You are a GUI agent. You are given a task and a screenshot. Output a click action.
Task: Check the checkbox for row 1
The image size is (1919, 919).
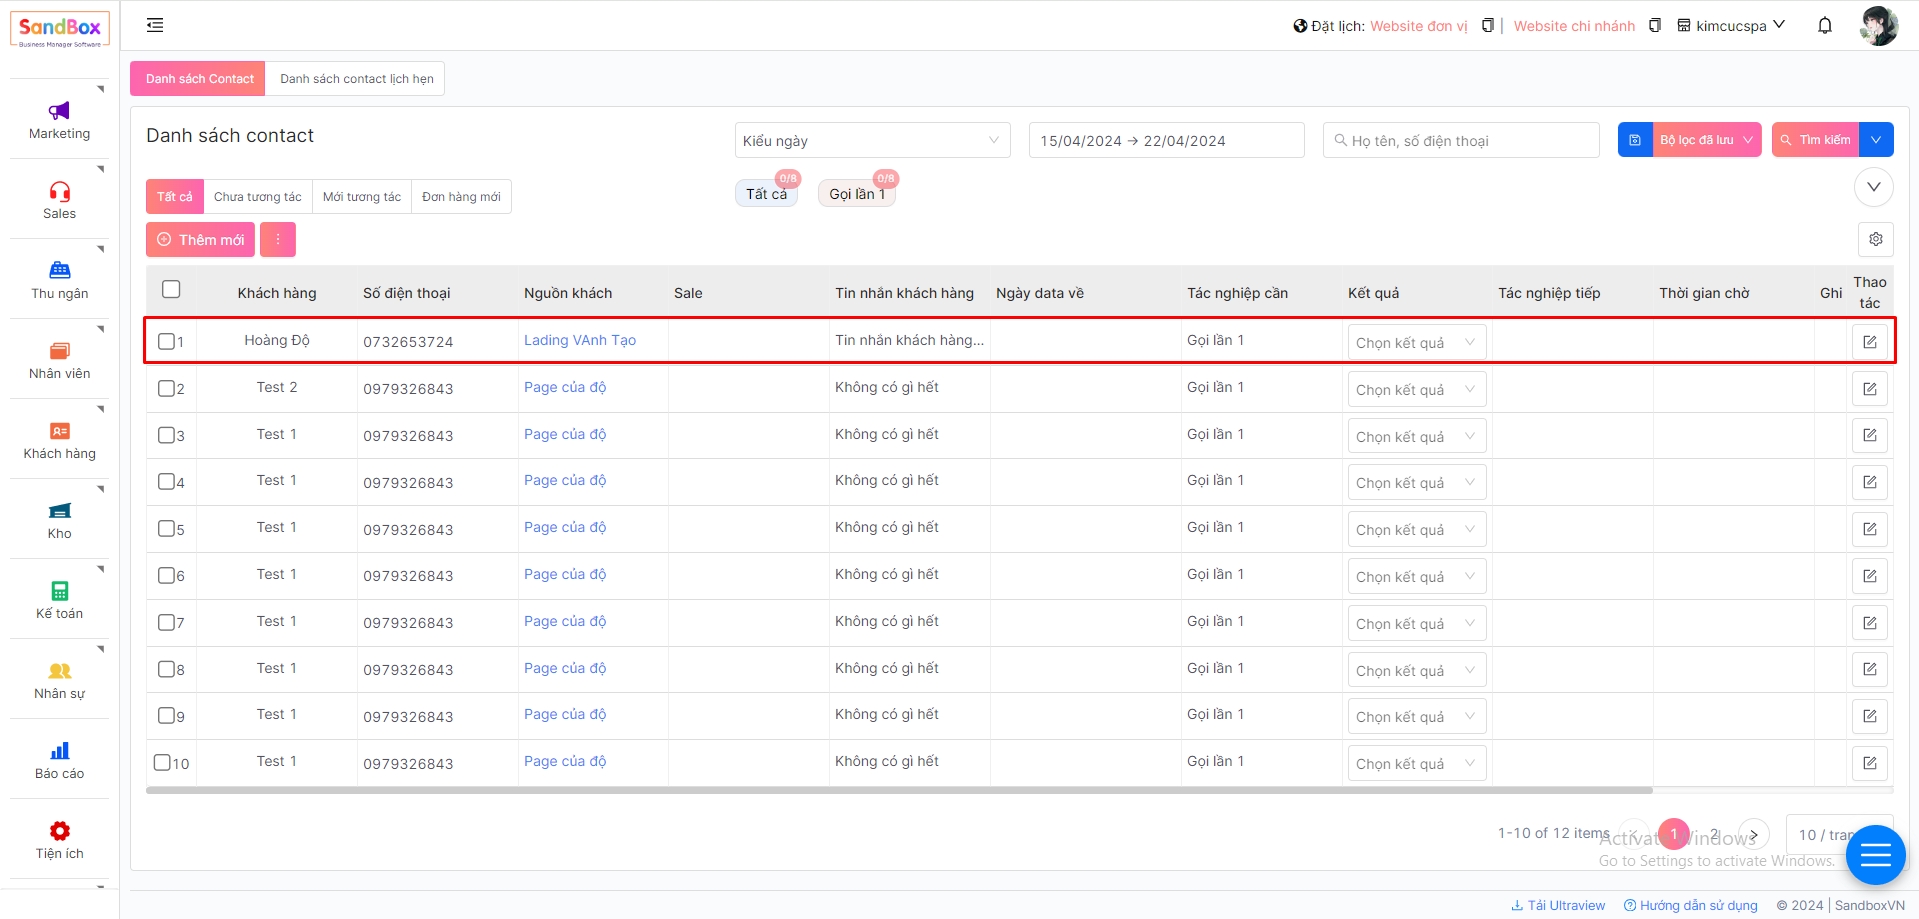coord(167,341)
